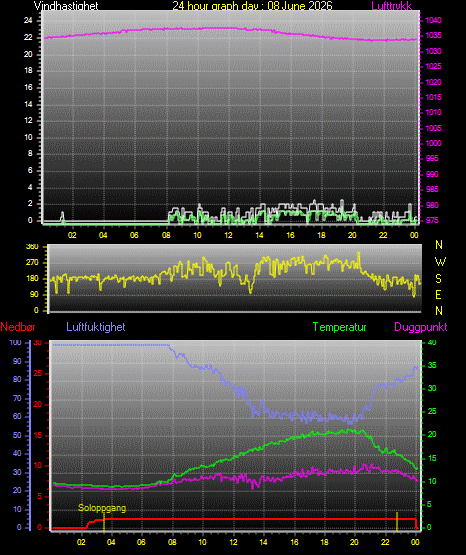Click the Soloppgang sunrise label
466x555 pixels.
pos(102,508)
